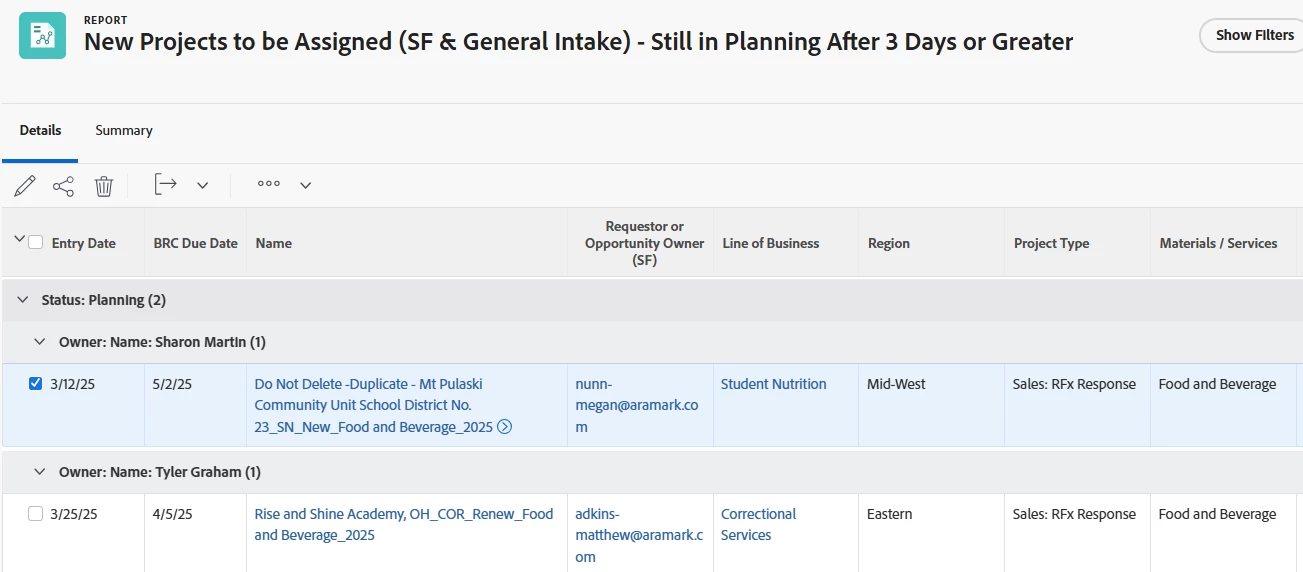1303x572 pixels.
Task: Click the three-dots more icon
Action: (x=269, y=184)
